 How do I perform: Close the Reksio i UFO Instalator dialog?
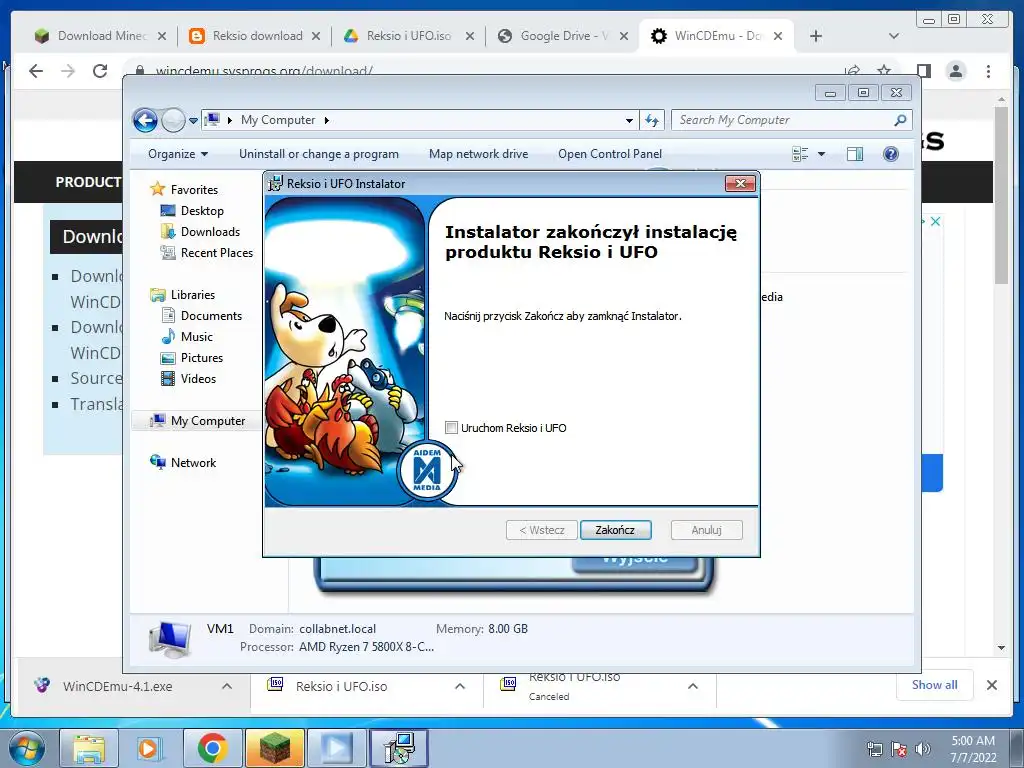pyautogui.click(x=740, y=184)
